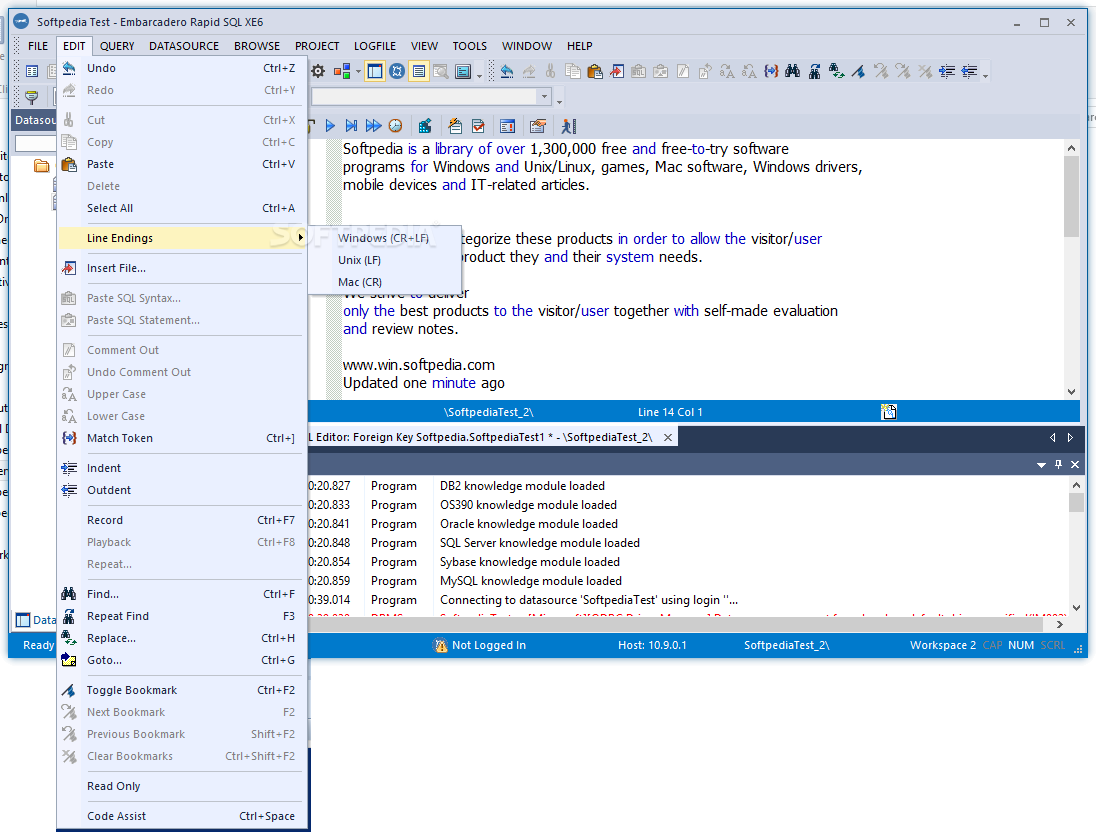Open dropdown arrow beside colored squares icon
Image resolution: width=1096 pixels, height=832 pixels.
tap(359, 71)
